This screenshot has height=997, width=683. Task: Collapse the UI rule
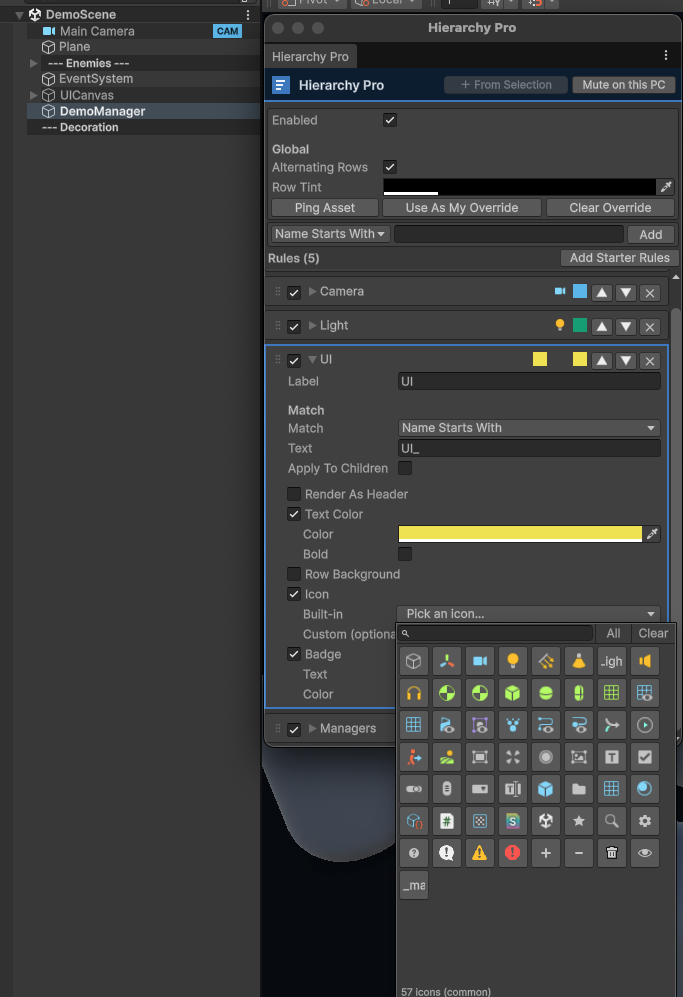(312, 359)
